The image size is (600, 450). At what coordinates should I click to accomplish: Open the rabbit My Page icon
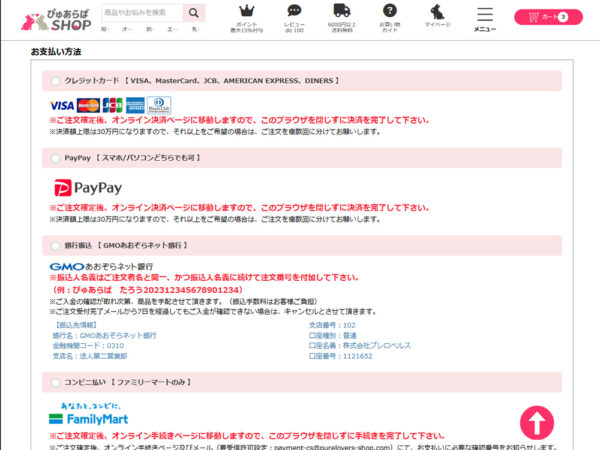(x=437, y=16)
